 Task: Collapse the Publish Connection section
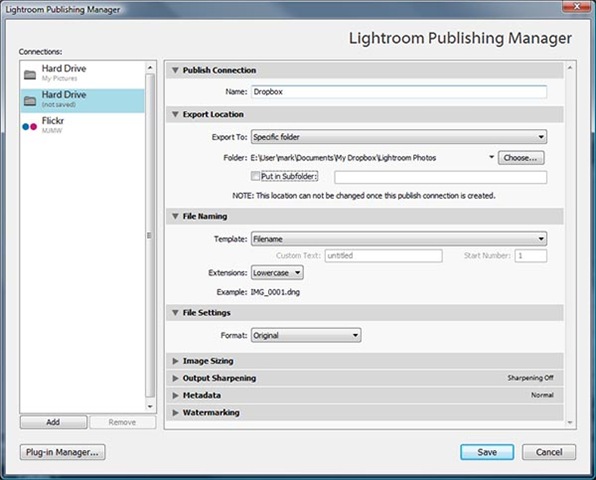coord(175,70)
